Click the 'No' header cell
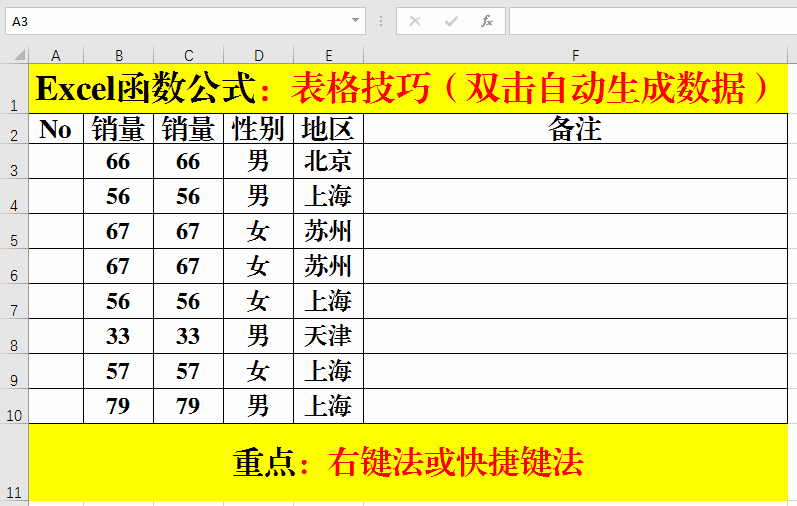The image size is (797, 506). 56,129
